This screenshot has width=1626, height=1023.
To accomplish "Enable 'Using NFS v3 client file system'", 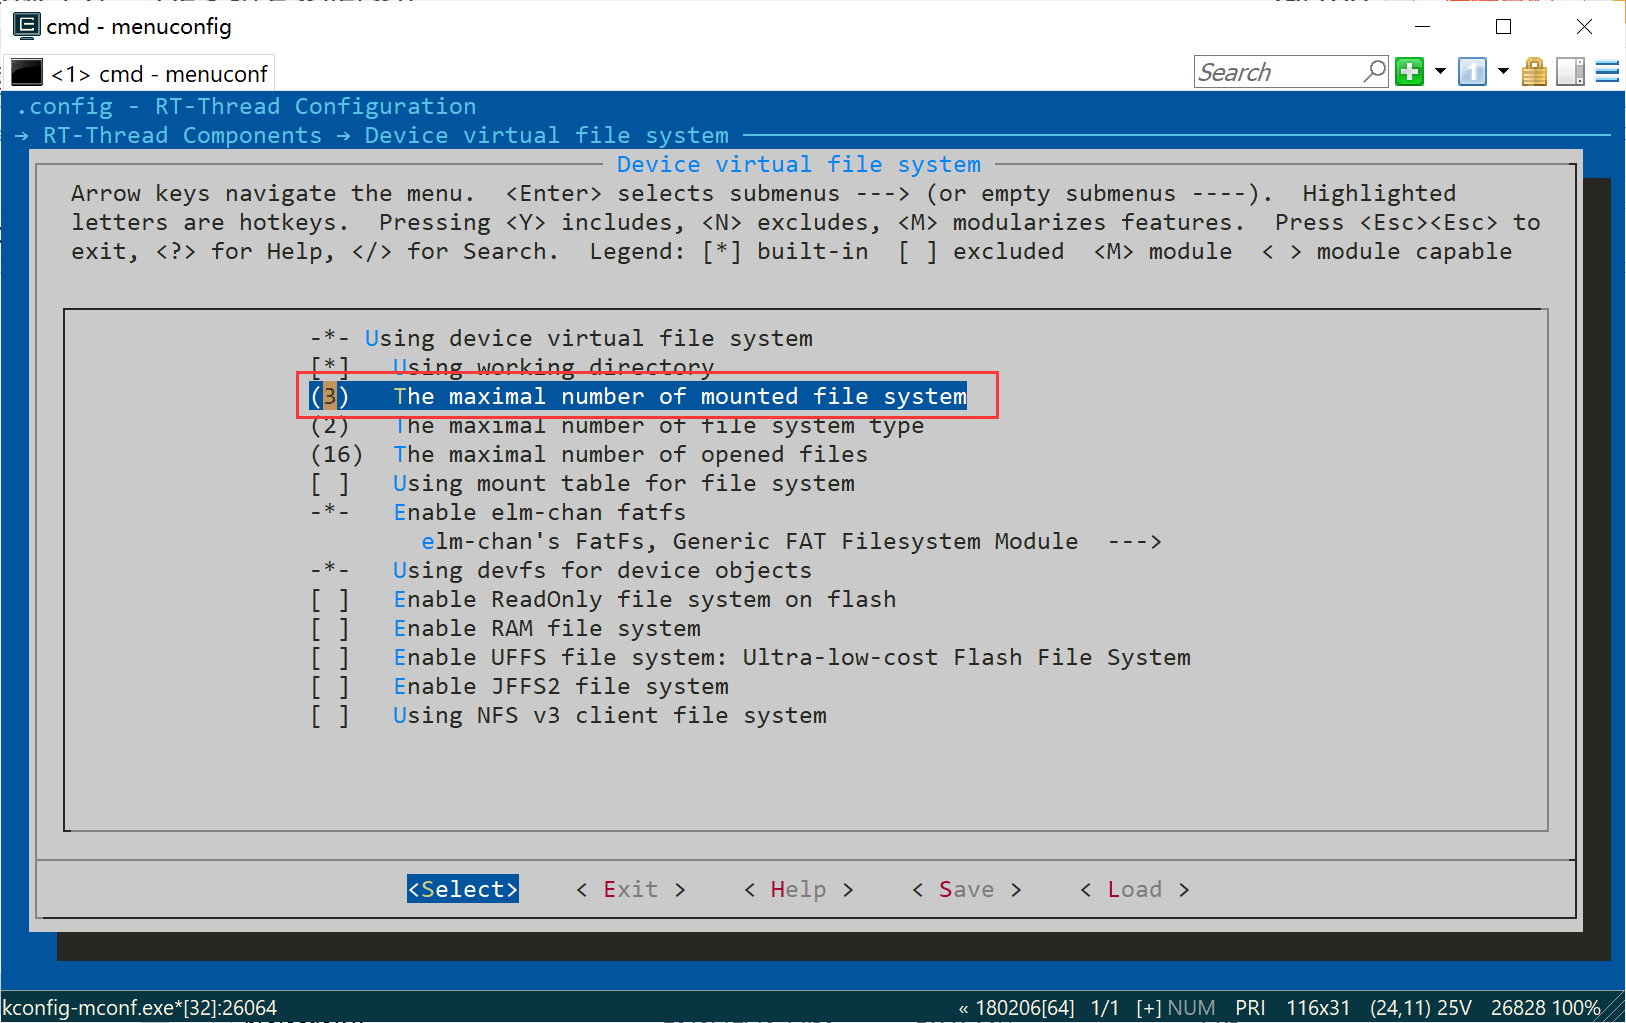I will point(568,715).
